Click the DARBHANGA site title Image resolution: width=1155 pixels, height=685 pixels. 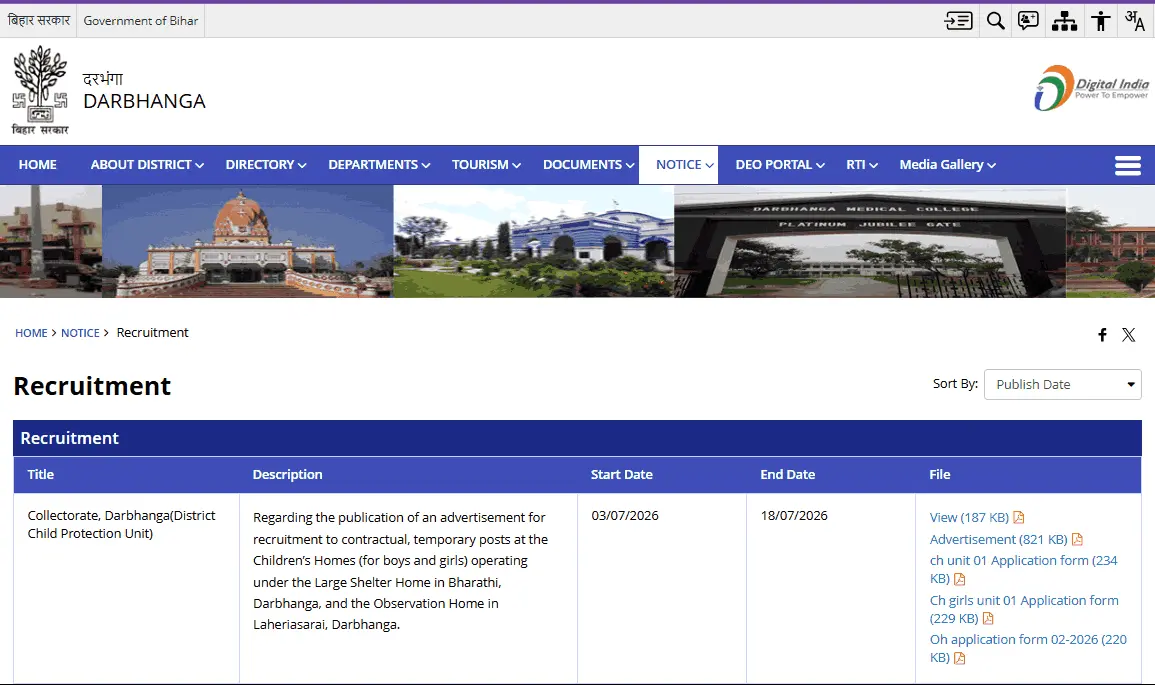144,101
